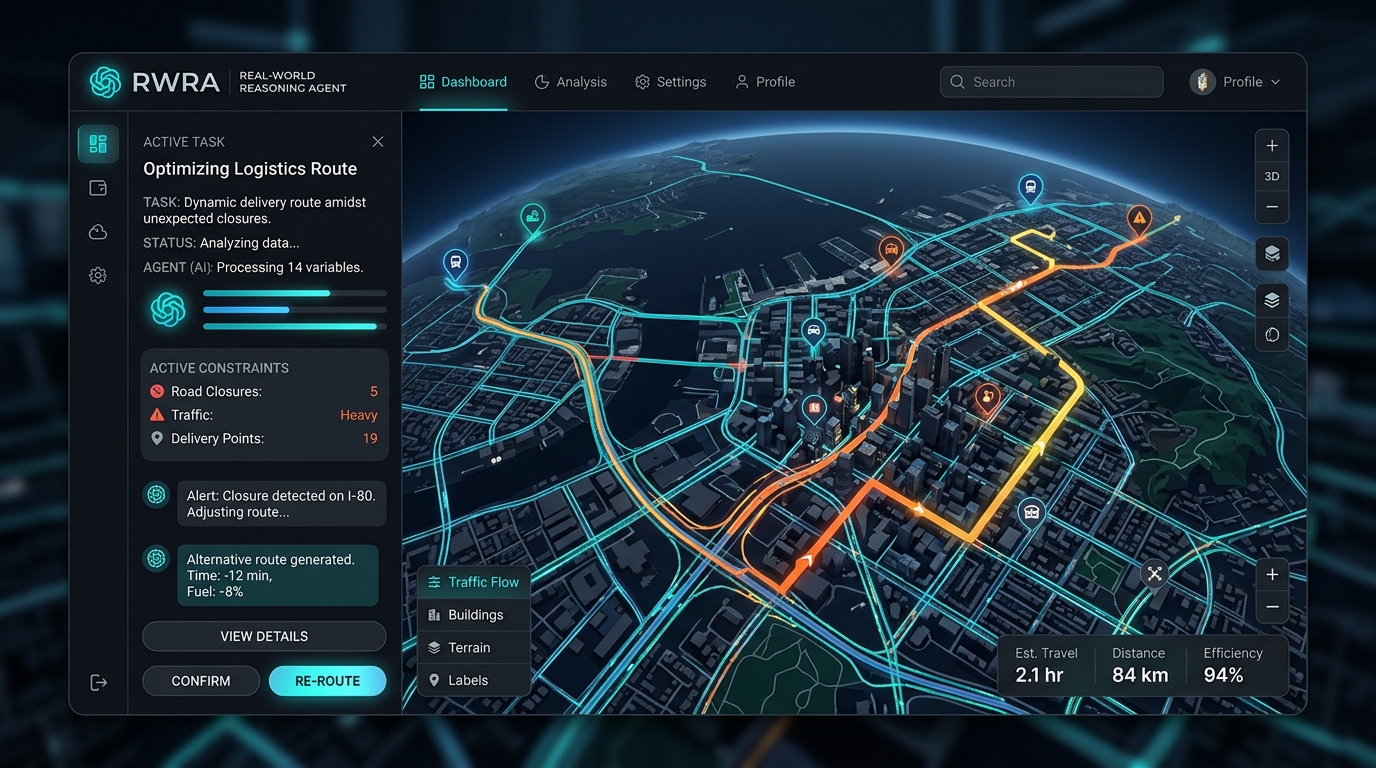This screenshot has height=768, width=1376.
Task: Toggle the 3D map view
Action: pyautogui.click(x=1272, y=176)
